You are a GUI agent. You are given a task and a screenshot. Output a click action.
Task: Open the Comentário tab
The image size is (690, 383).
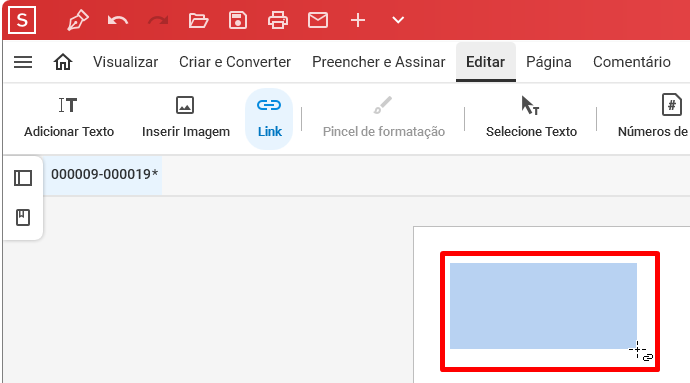tap(631, 62)
